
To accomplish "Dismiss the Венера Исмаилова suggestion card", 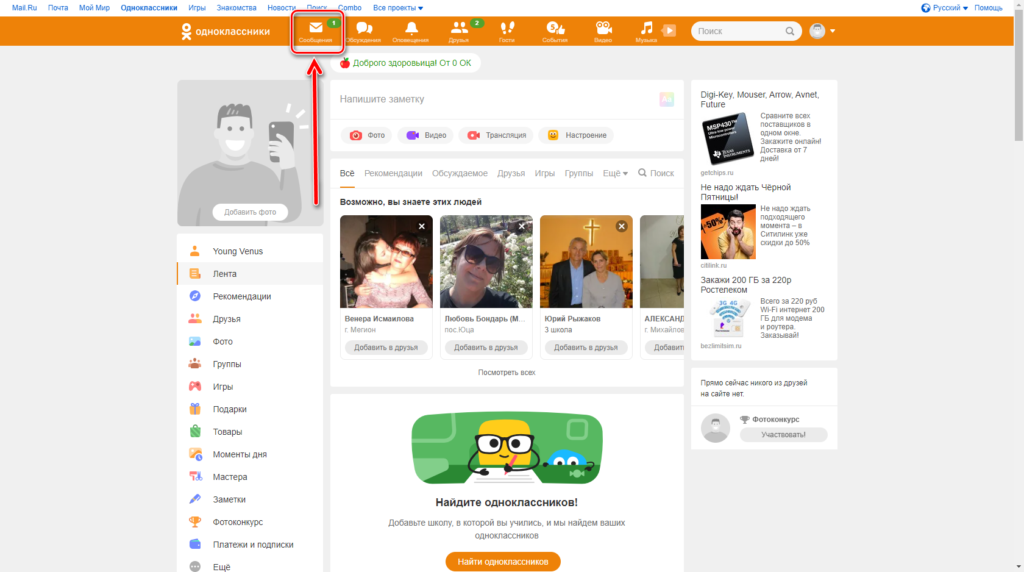I will click(422, 227).
